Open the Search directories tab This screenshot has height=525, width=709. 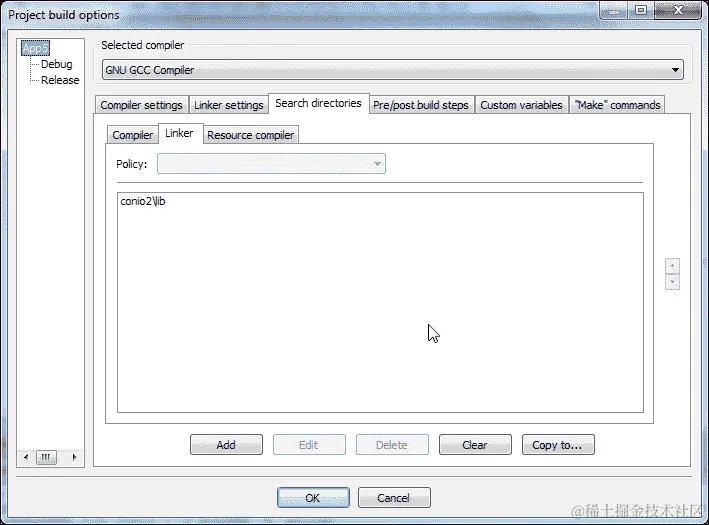coord(319,103)
